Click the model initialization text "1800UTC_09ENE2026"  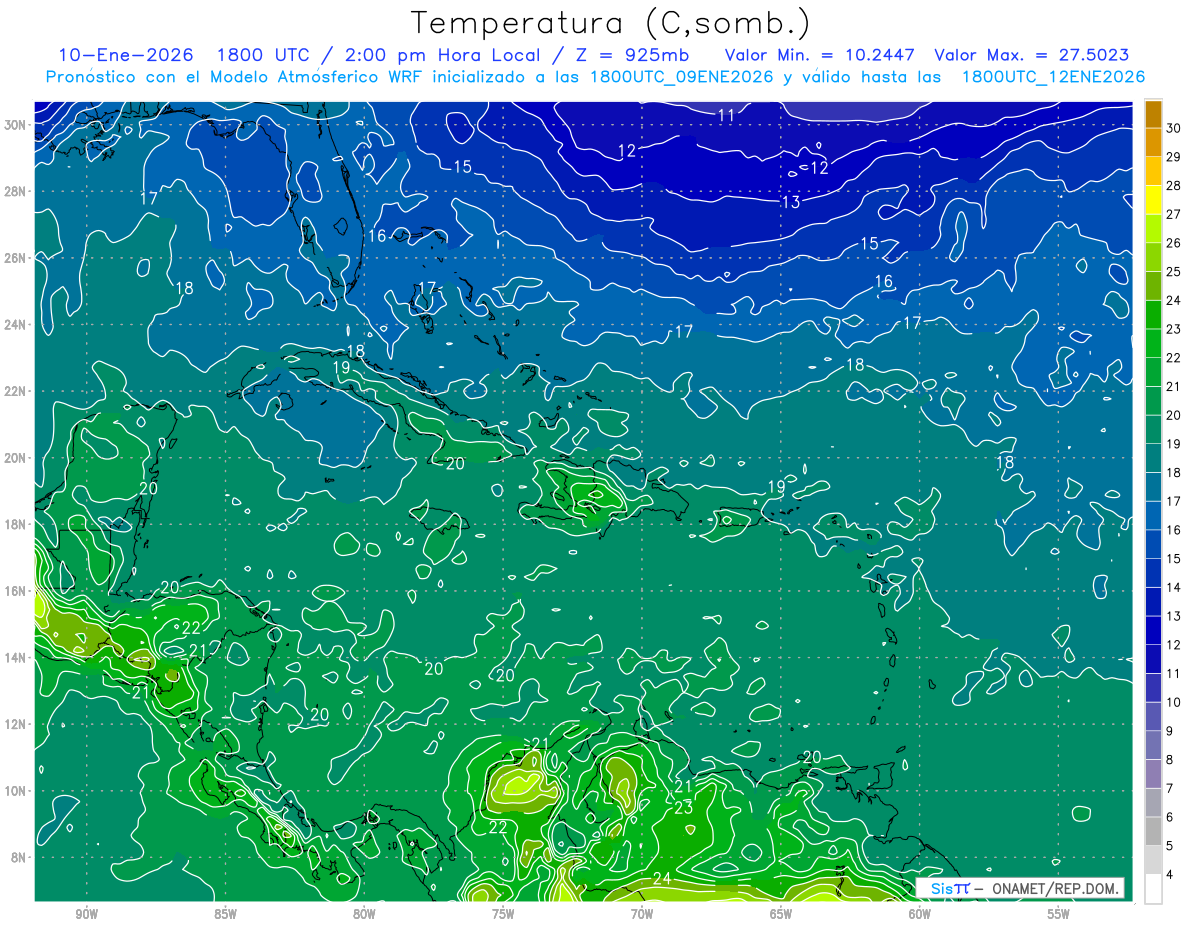point(681,77)
